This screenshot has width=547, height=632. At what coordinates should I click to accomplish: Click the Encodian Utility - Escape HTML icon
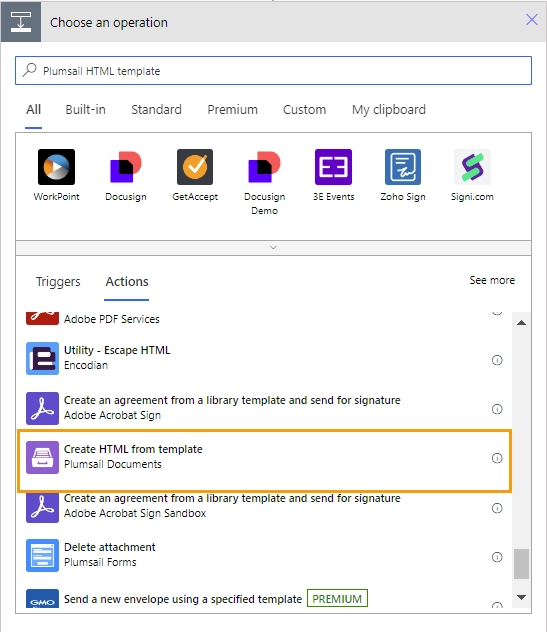point(42,358)
